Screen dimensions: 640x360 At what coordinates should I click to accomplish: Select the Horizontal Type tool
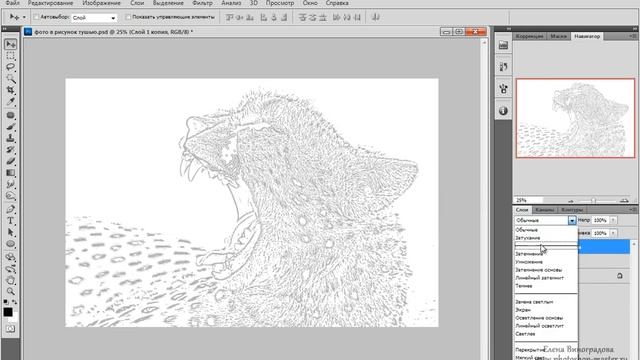click(11, 221)
